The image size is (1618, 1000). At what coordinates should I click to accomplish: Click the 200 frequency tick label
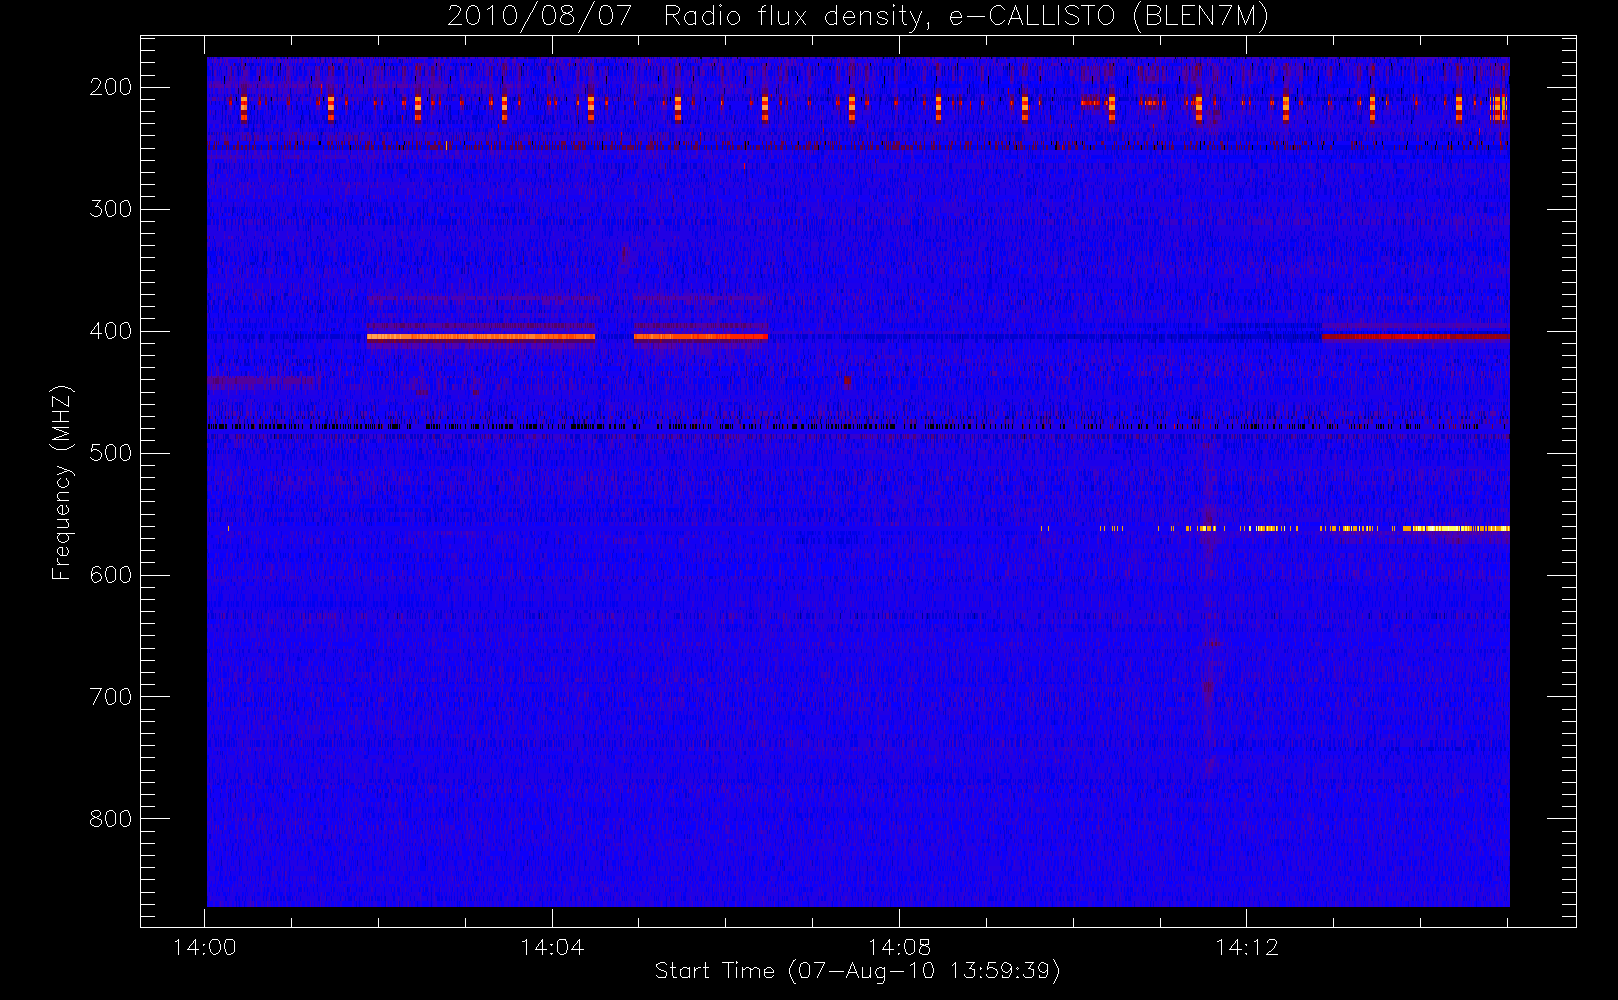point(111,87)
